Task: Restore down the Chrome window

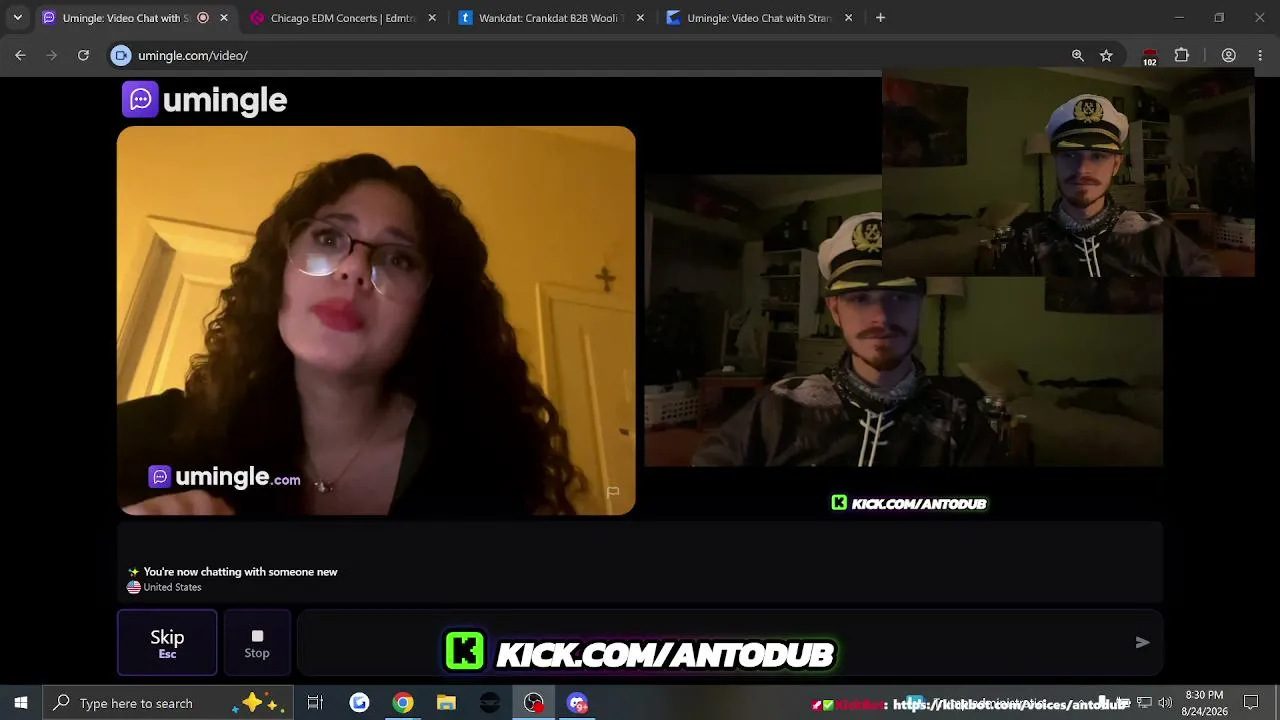Action: [1219, 17]
